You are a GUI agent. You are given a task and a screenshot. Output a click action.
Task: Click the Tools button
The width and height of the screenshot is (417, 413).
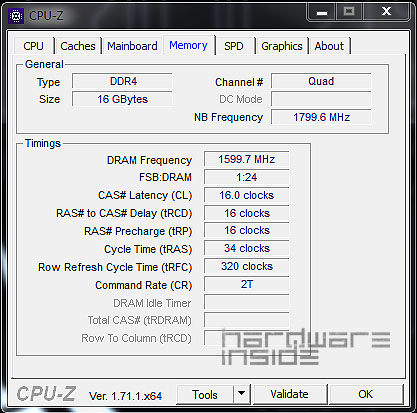205,394
